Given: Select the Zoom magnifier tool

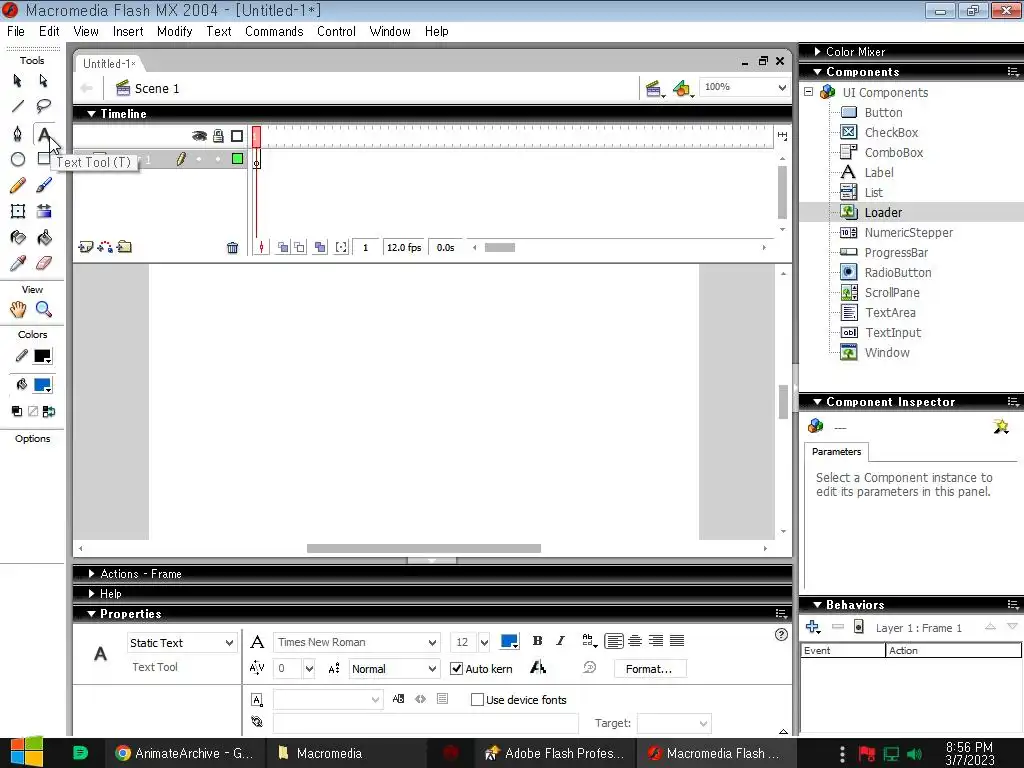Looking at the screenshot, I should pos(44,309).
